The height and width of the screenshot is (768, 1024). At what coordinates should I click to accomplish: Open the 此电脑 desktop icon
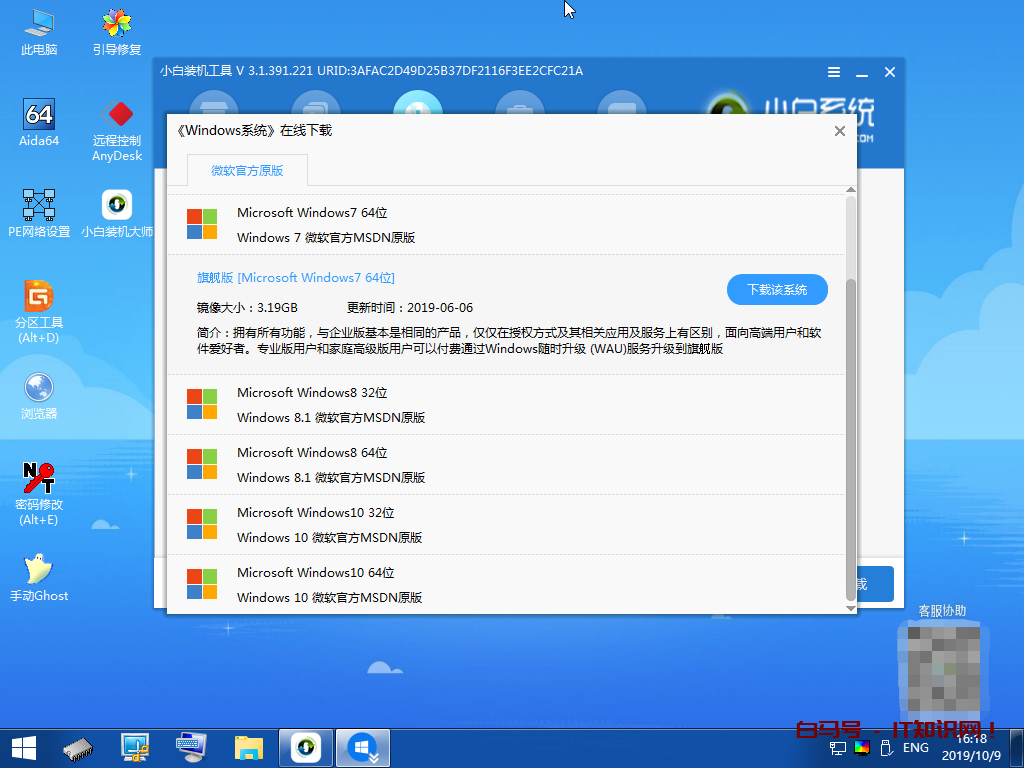click(x=39, y=28)
